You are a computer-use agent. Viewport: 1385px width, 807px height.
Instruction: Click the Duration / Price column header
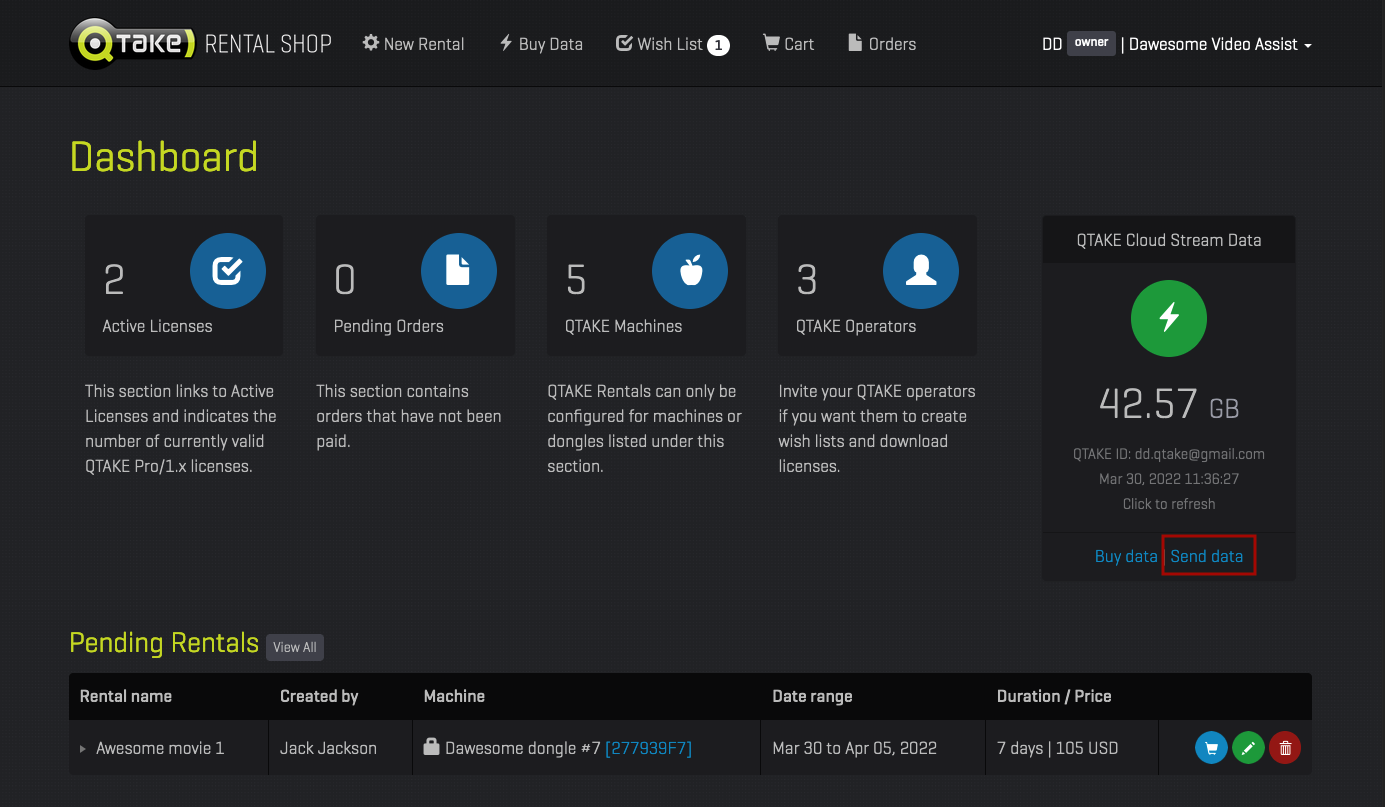pos(1054,696)
